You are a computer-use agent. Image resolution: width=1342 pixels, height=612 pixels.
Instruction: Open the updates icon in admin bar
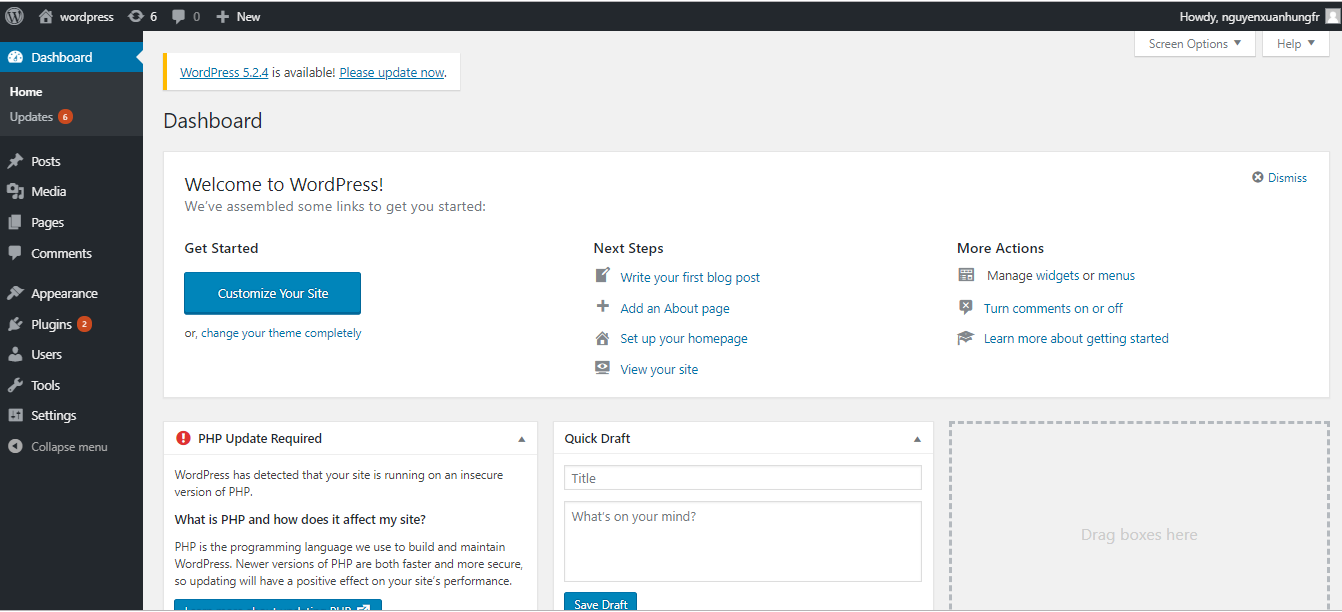(x=136, y=16)
